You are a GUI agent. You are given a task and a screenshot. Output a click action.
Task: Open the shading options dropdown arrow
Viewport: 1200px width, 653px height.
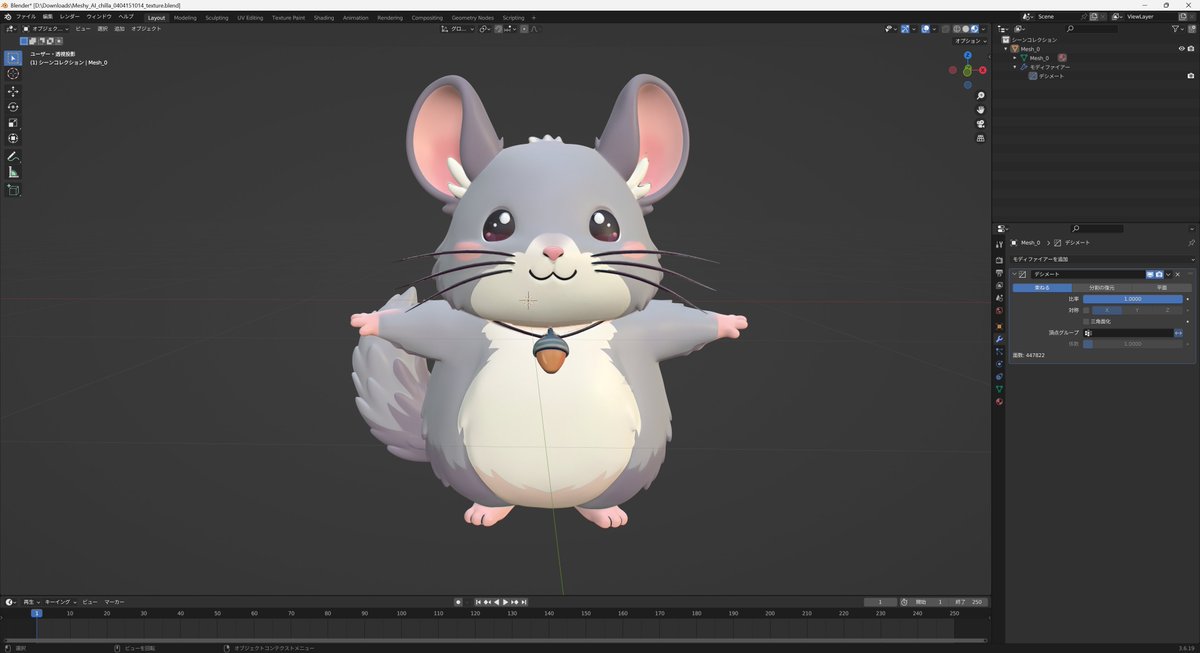984,29
